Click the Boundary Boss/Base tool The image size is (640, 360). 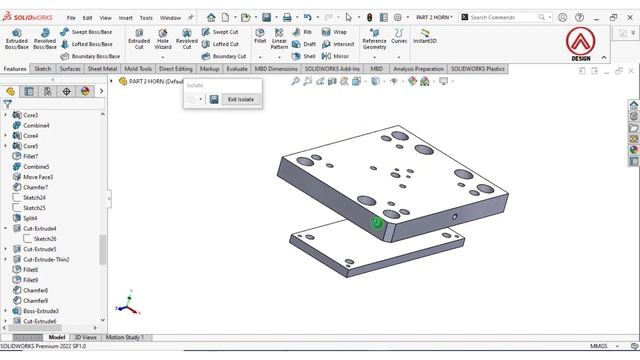pyautogui.click(x=90, y=56)
